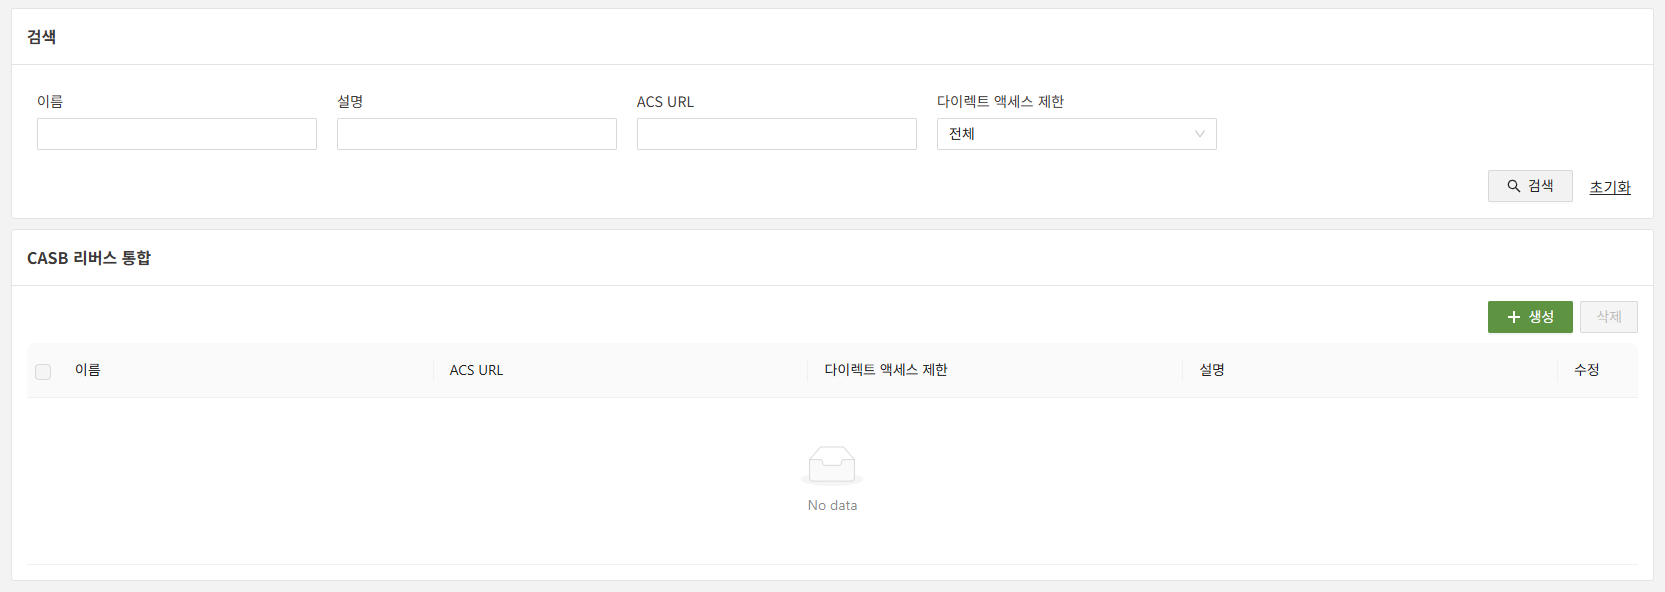
Task: Click into the ACS URL search input
Action: point(777,134)
